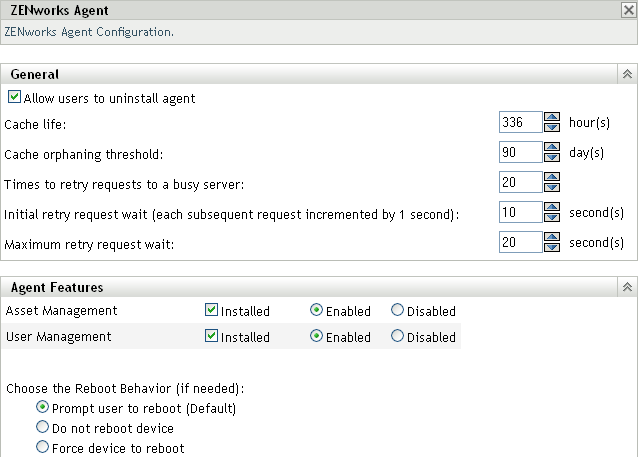
Task: Decrease Maximum retry request wait seconds
Action: click(x=552, y=247)
